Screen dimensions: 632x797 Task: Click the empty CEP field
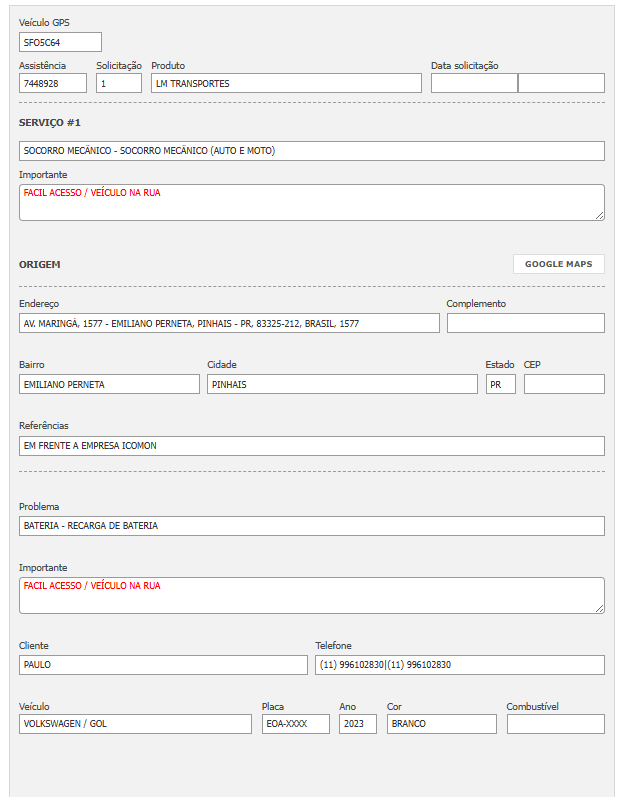(564, 384)
